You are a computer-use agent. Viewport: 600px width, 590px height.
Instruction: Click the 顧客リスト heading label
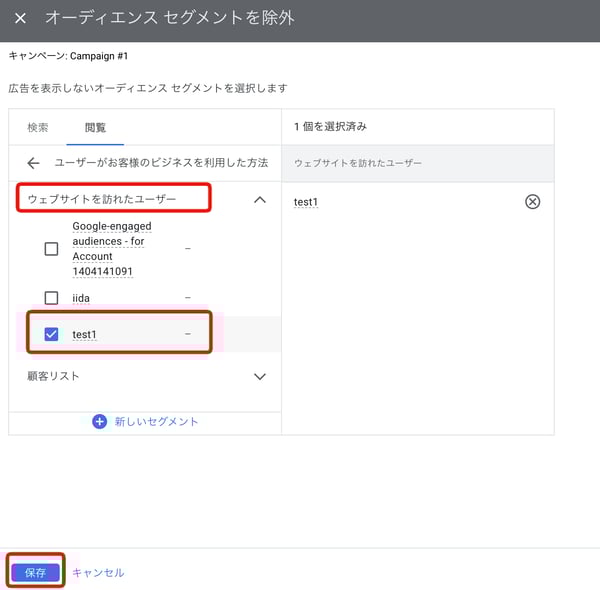pyautogui.click(x=54, y=377)
